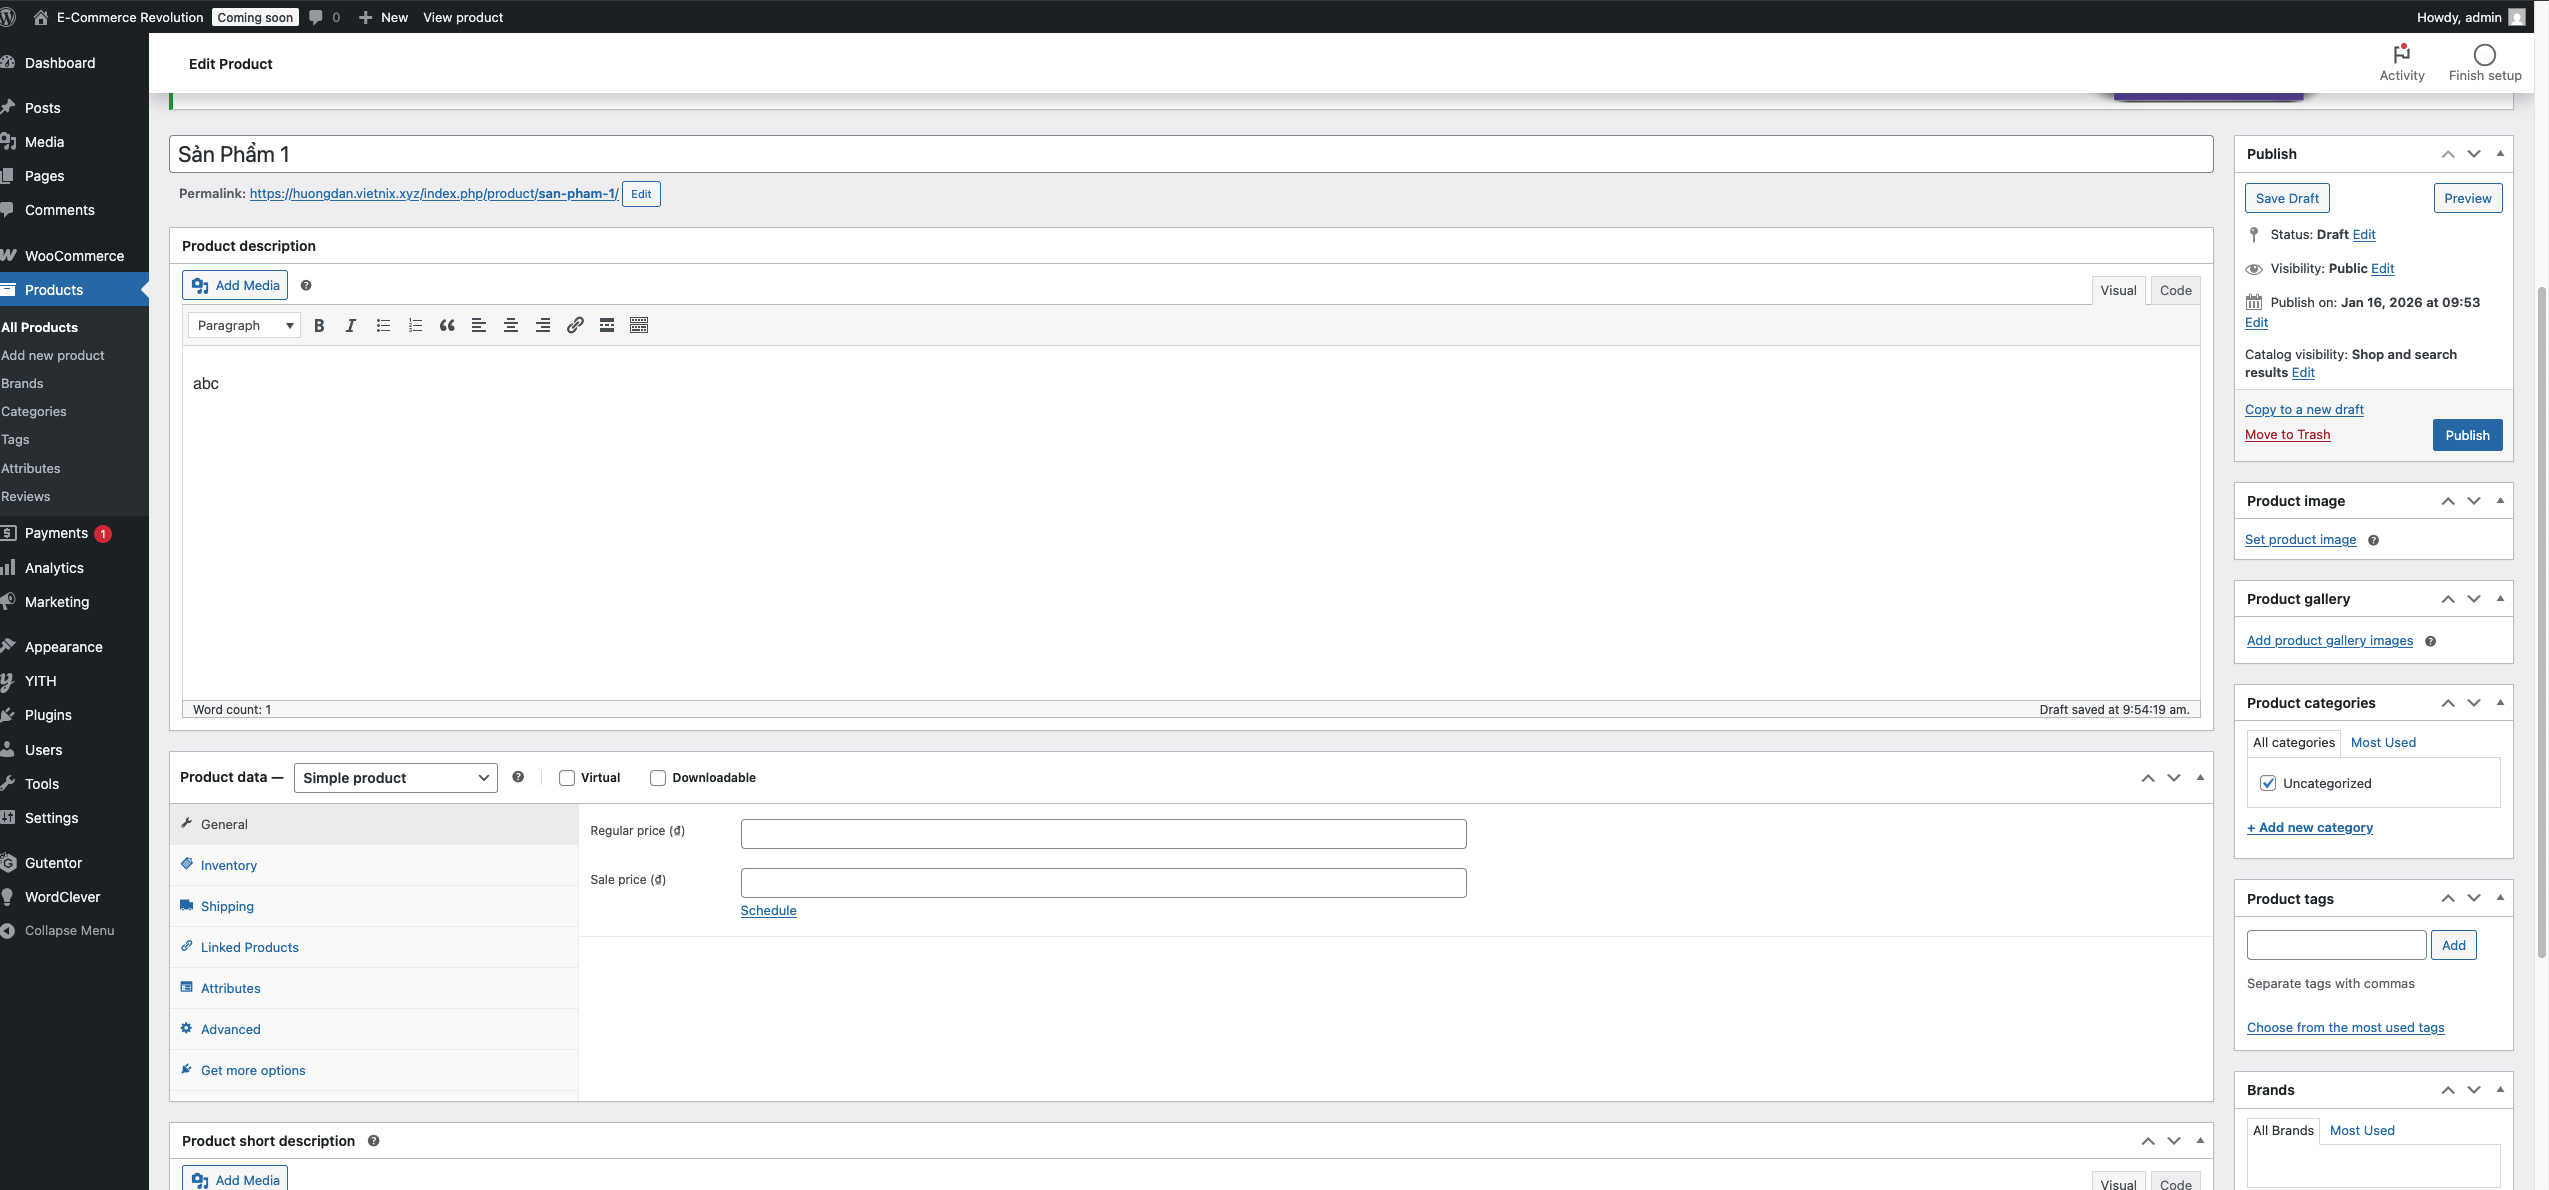The height and width of the screenshot is (1190, 2549).
Task: Open the Inventory product data tab
Action: 229,865
